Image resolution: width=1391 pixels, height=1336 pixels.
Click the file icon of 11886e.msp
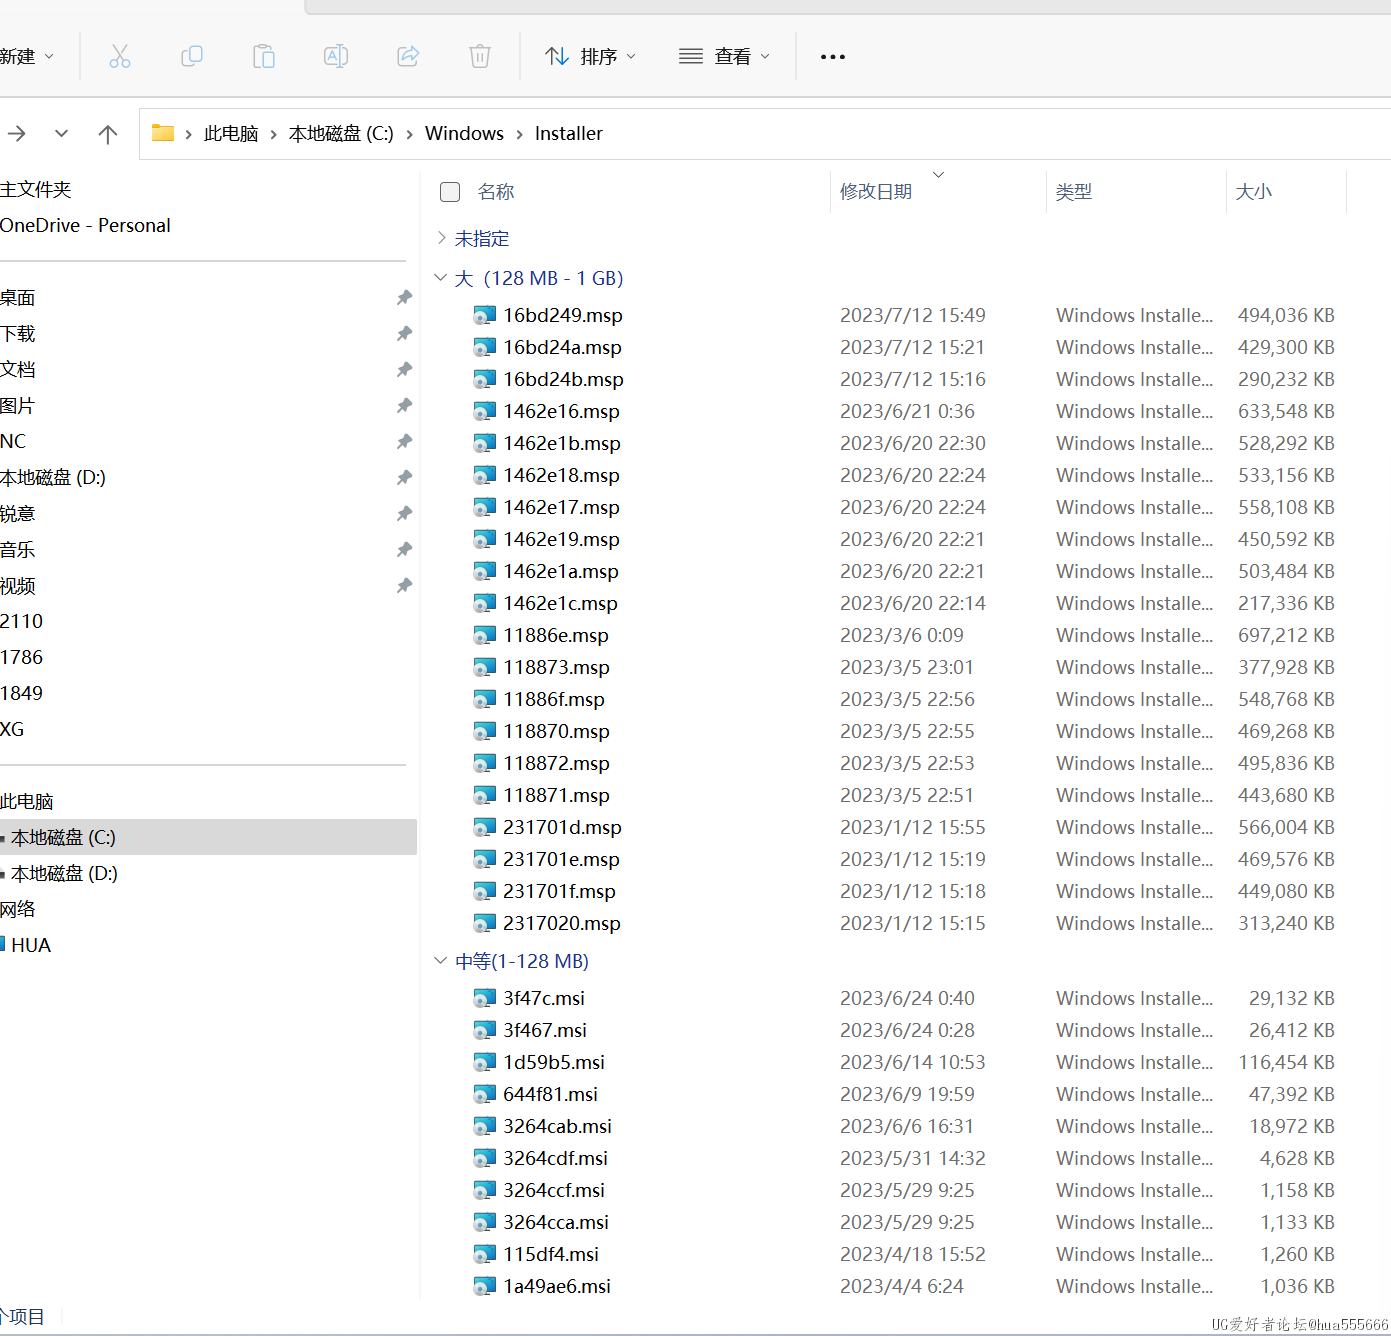tap(484, 635)
